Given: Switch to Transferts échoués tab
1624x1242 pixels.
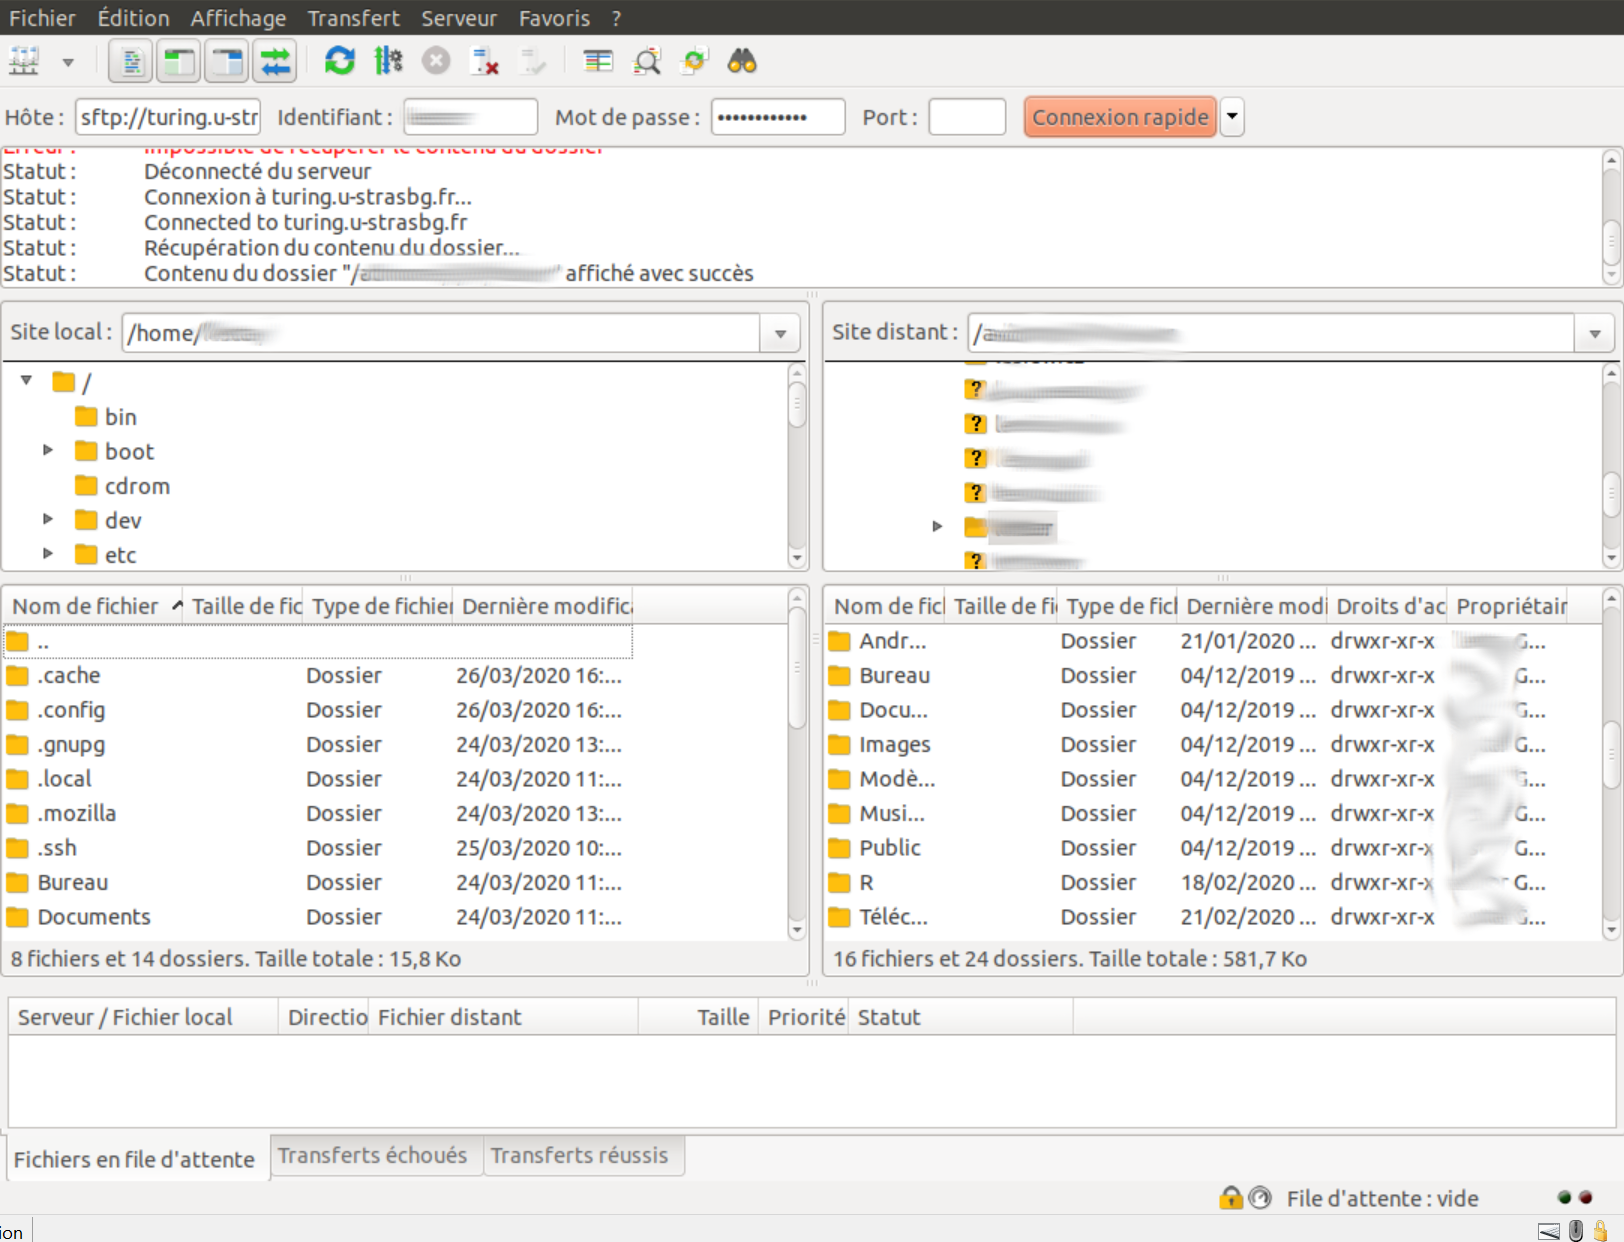Looking at the screenshot, I should 372,1155.
